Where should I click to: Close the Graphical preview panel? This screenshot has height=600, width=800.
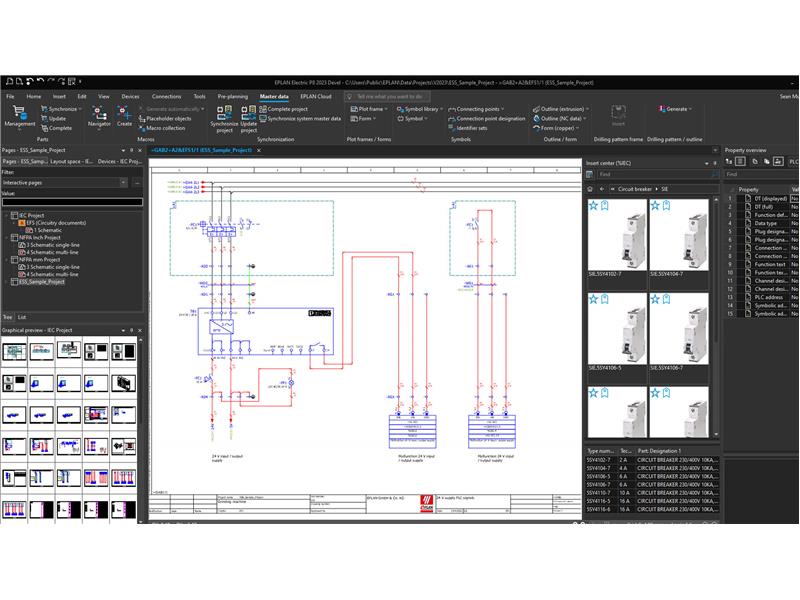tap(140, 331)
